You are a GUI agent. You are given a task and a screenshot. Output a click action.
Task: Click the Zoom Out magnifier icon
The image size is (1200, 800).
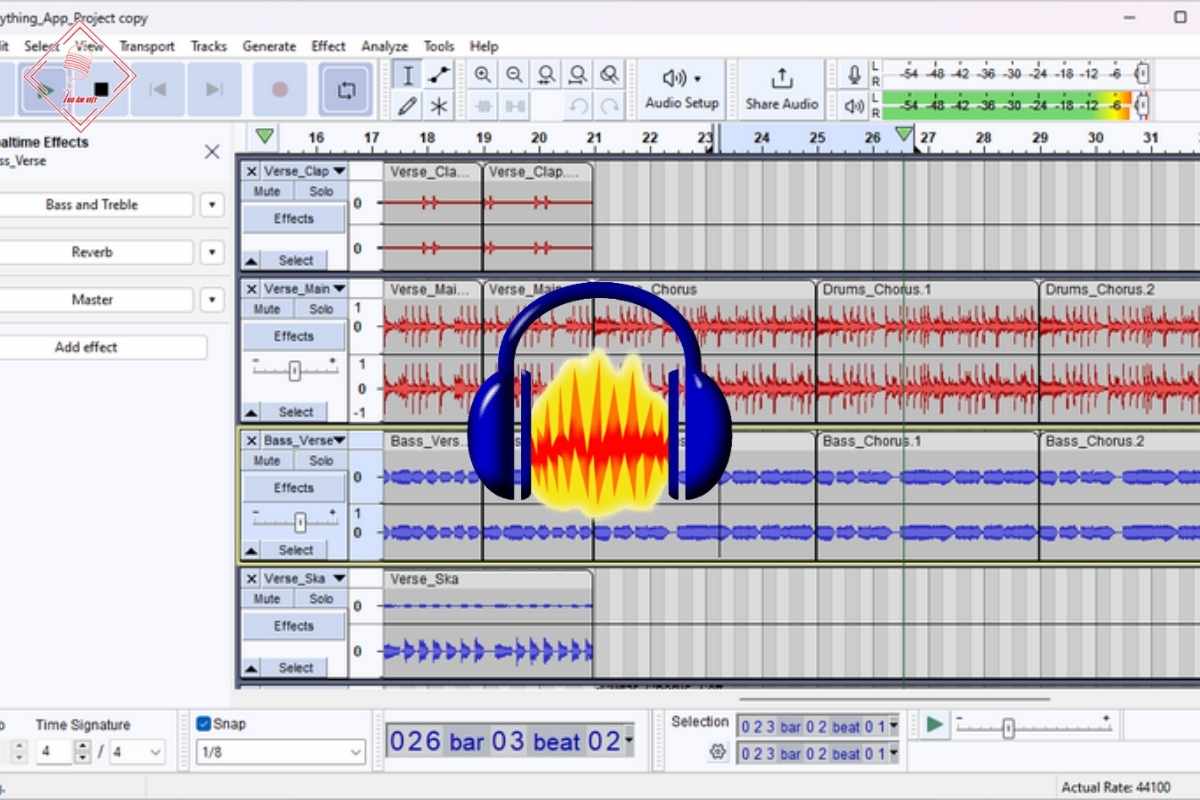(x=514, y=75)
